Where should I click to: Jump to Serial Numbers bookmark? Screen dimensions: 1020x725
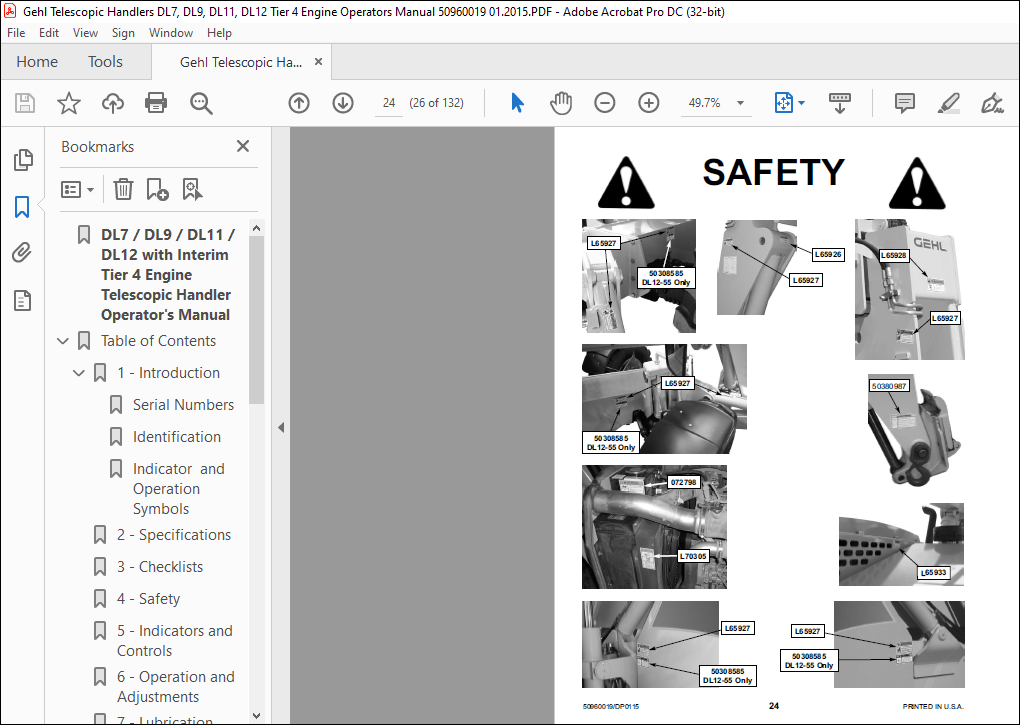coord(183,404)
